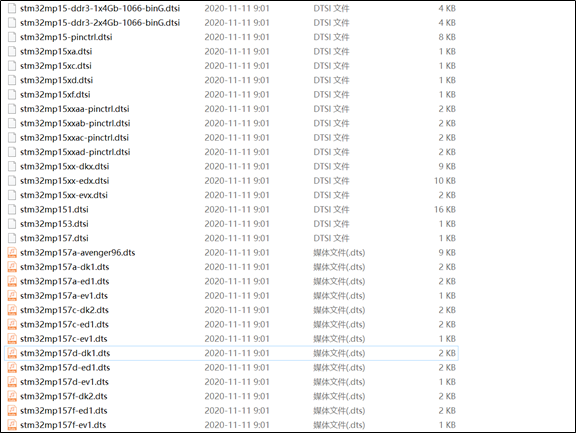The height and width of the screenshot is (433, 576).
Task: Select the stm32mp157c-ed1.dts file name
Action: 64,324
